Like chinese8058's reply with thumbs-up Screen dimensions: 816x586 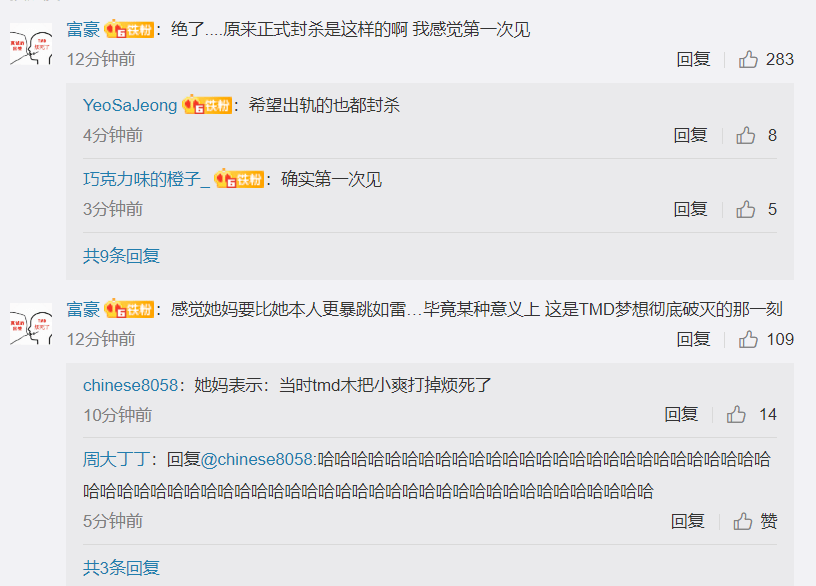[736, 415]
